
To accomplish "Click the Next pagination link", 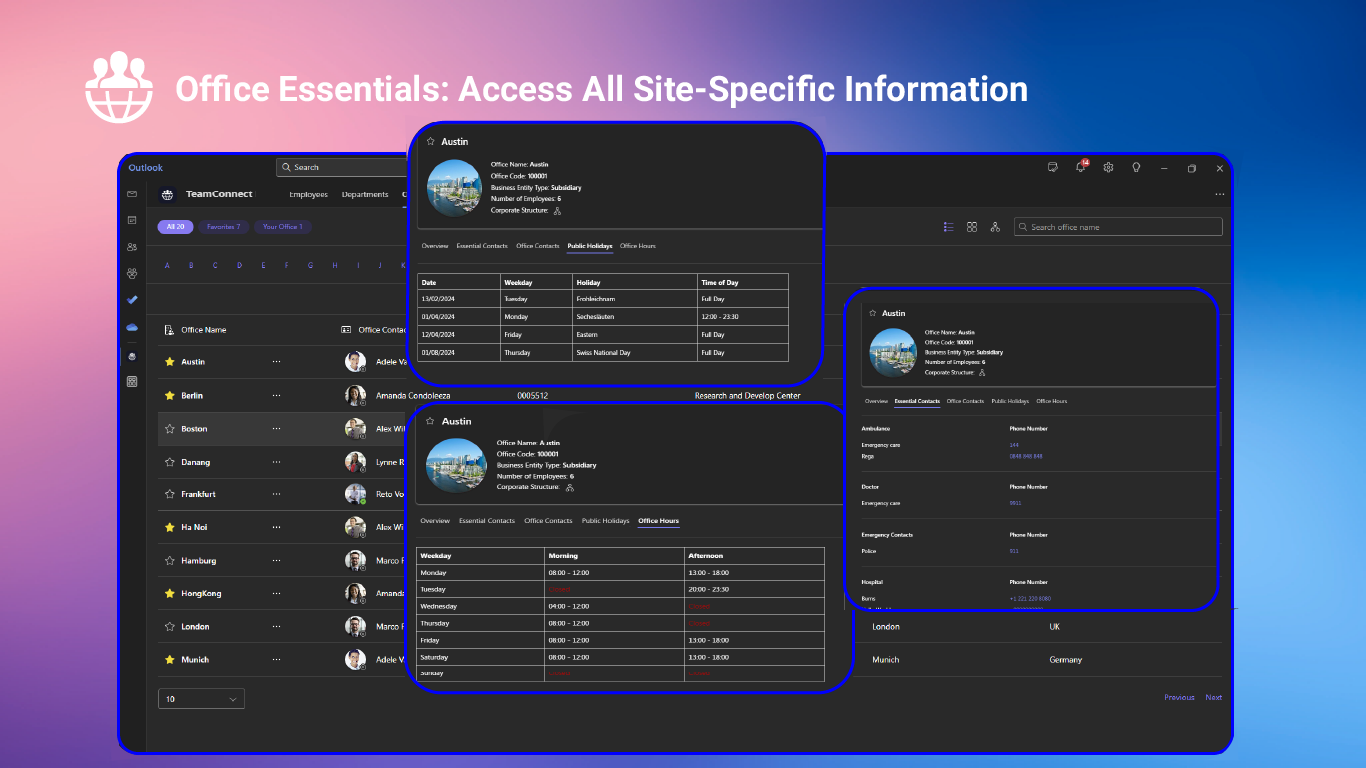I will [1213, 697].
